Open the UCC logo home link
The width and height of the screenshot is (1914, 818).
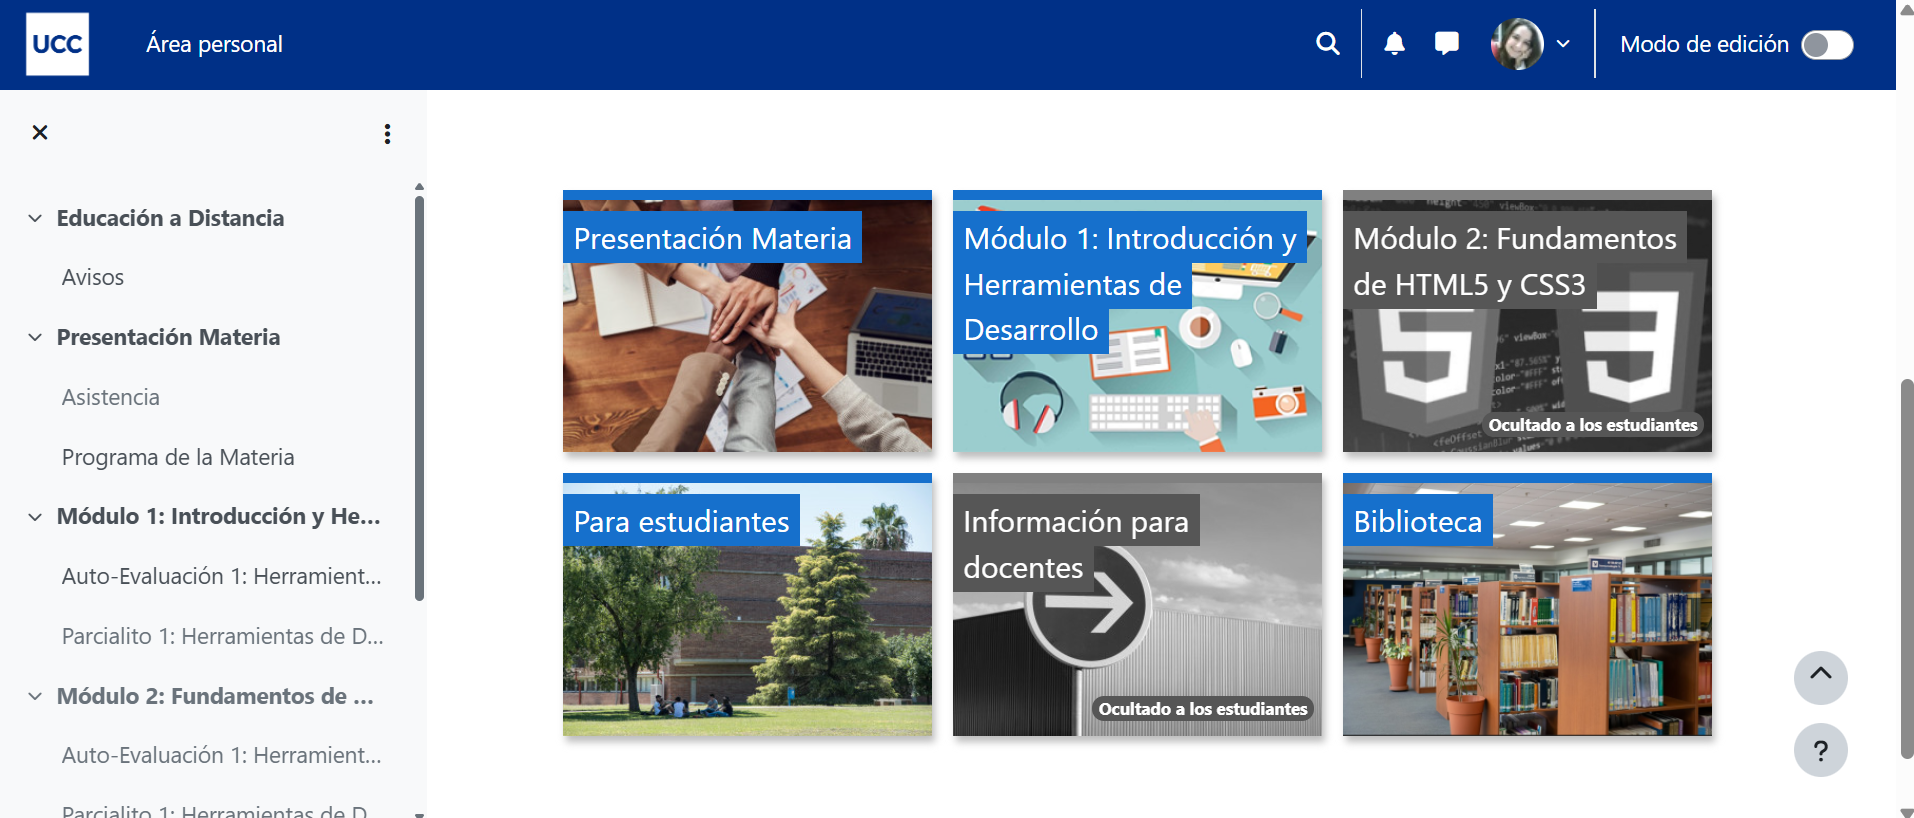57,44
